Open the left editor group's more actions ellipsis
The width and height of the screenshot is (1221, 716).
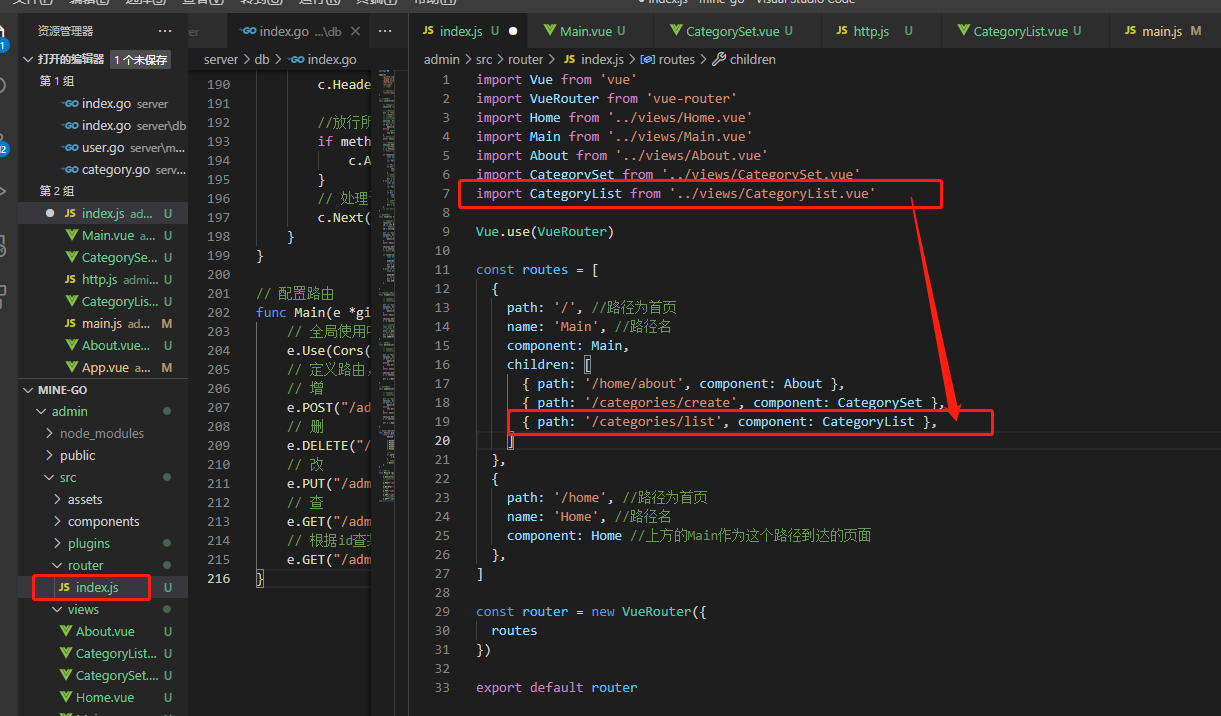click(385, 32)
